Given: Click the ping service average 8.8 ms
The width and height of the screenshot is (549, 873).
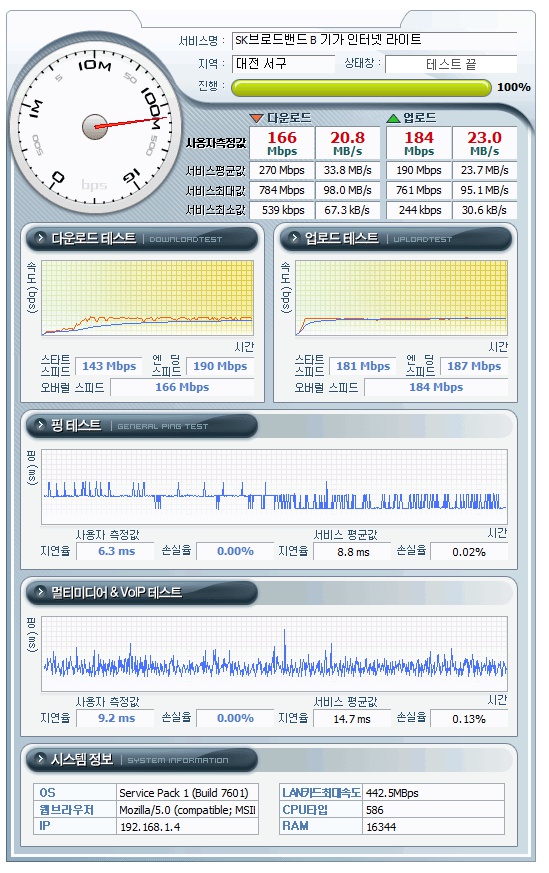Looking at the screenshot, I should pos(353,552).
